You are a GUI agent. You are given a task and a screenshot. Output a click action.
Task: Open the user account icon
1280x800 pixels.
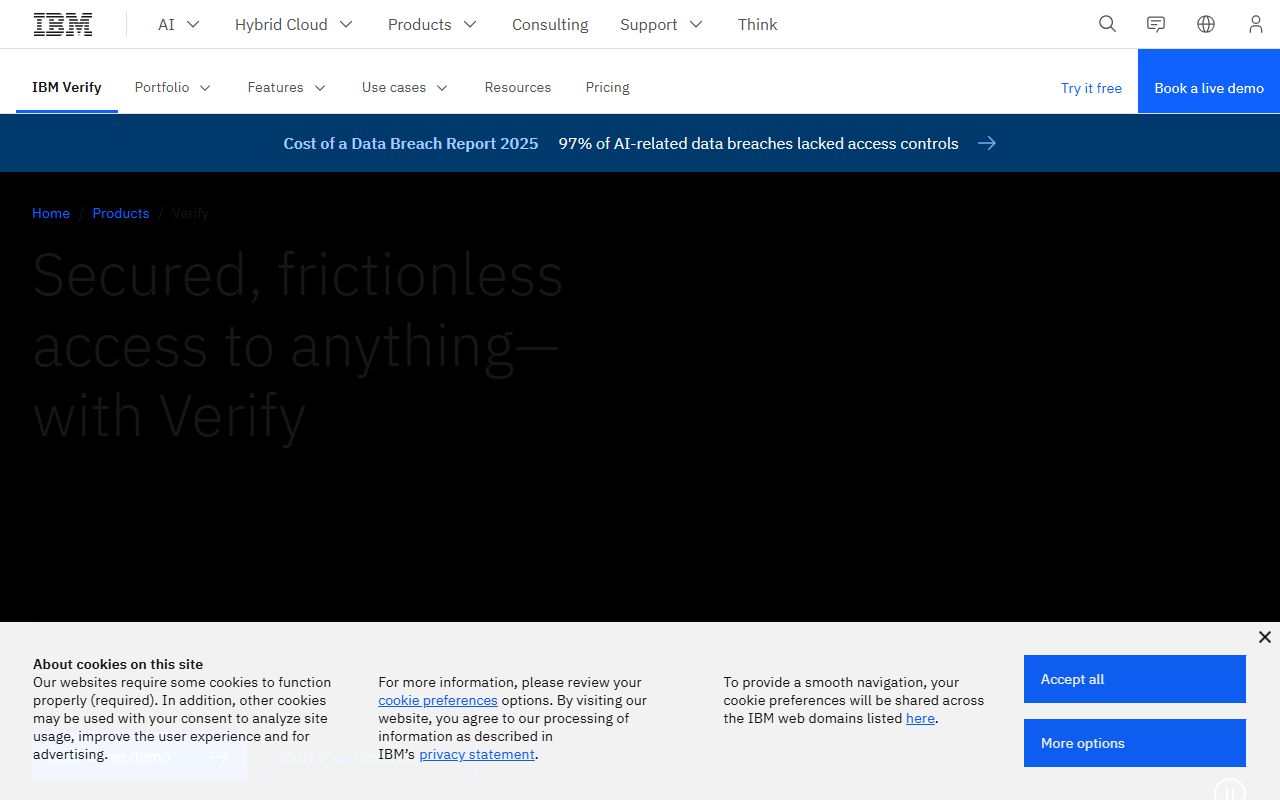[1255, 24]
